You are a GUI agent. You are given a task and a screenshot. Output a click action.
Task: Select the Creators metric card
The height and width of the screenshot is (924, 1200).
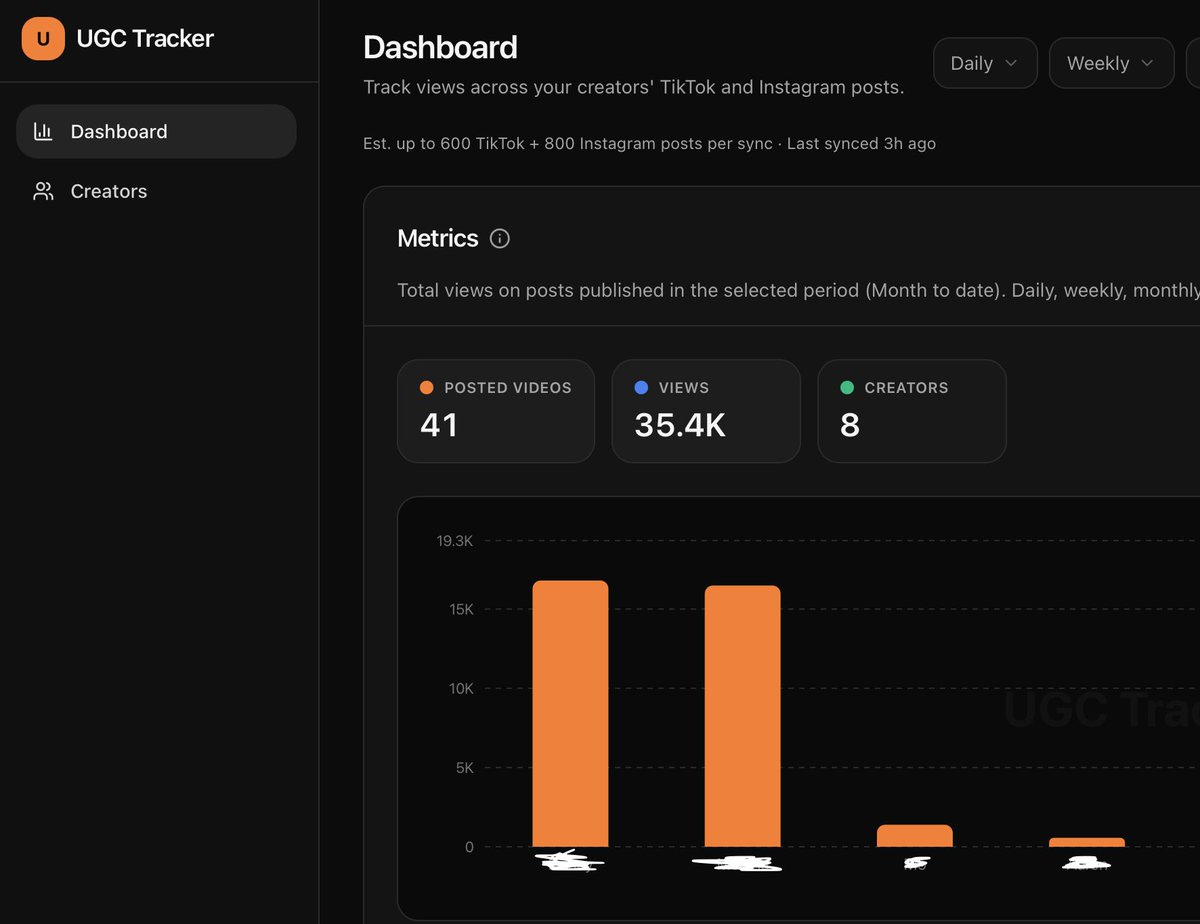[912, 411]
